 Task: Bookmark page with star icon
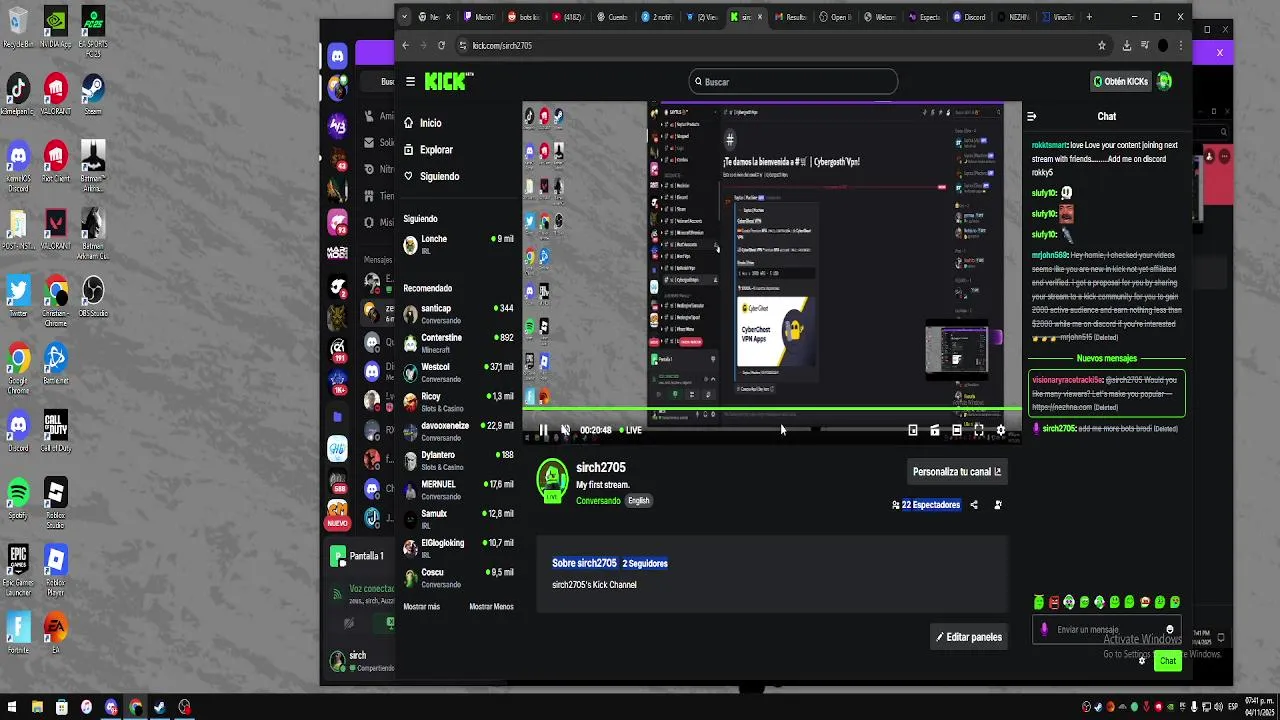[1102, 46]
